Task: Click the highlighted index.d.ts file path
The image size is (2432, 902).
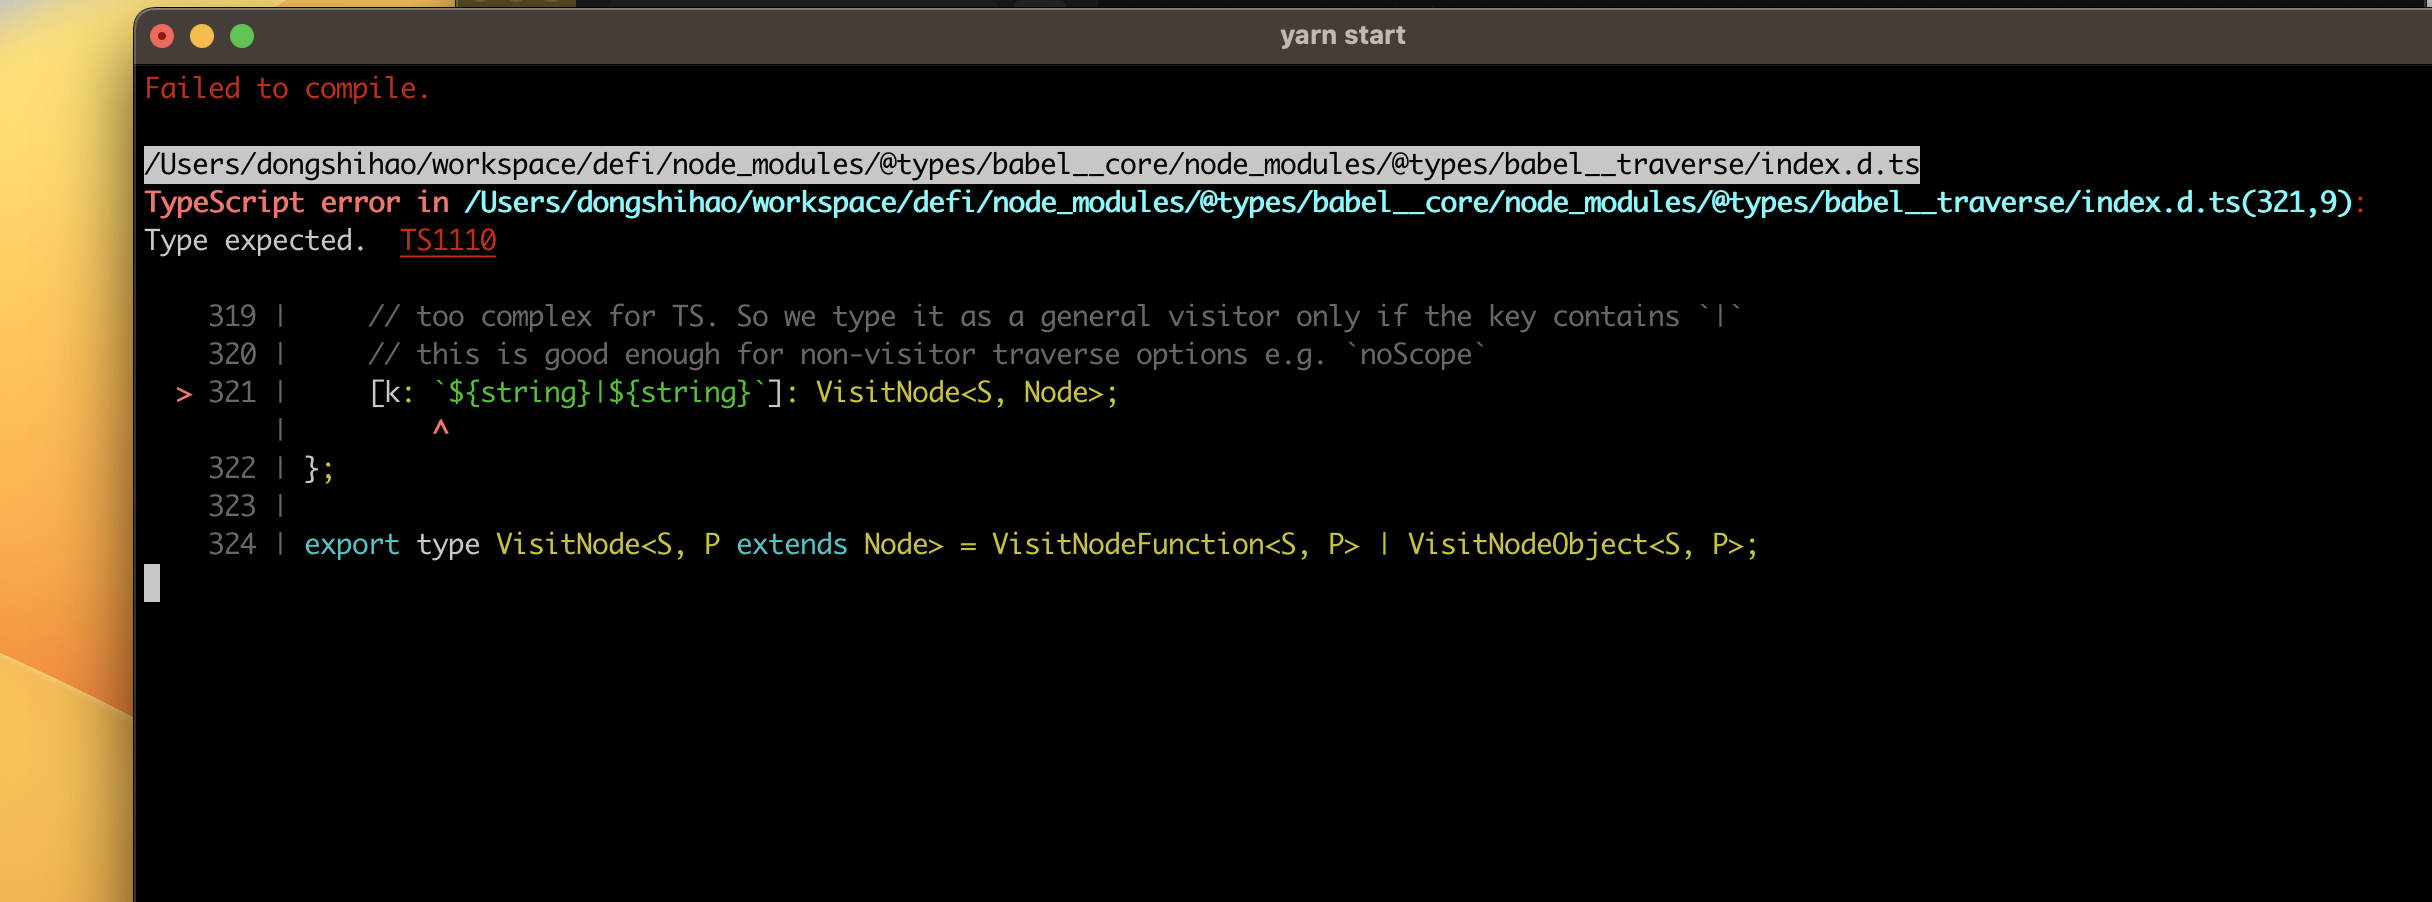Action: (1032, 163)
